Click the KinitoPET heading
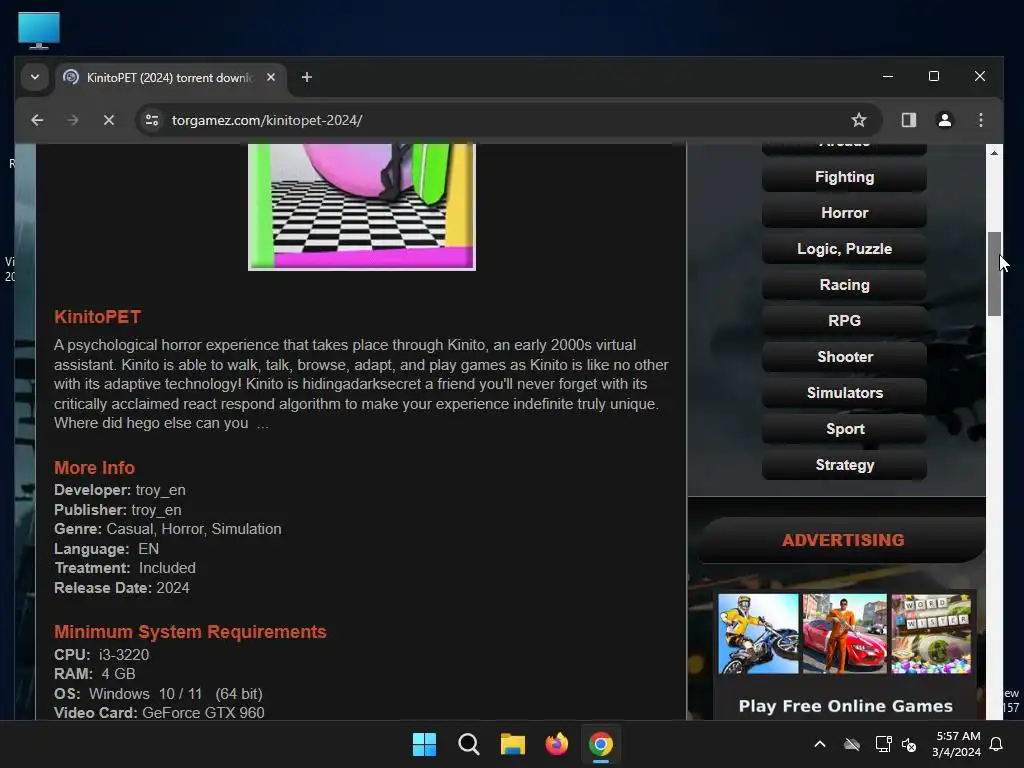 [x=97, y=317]
